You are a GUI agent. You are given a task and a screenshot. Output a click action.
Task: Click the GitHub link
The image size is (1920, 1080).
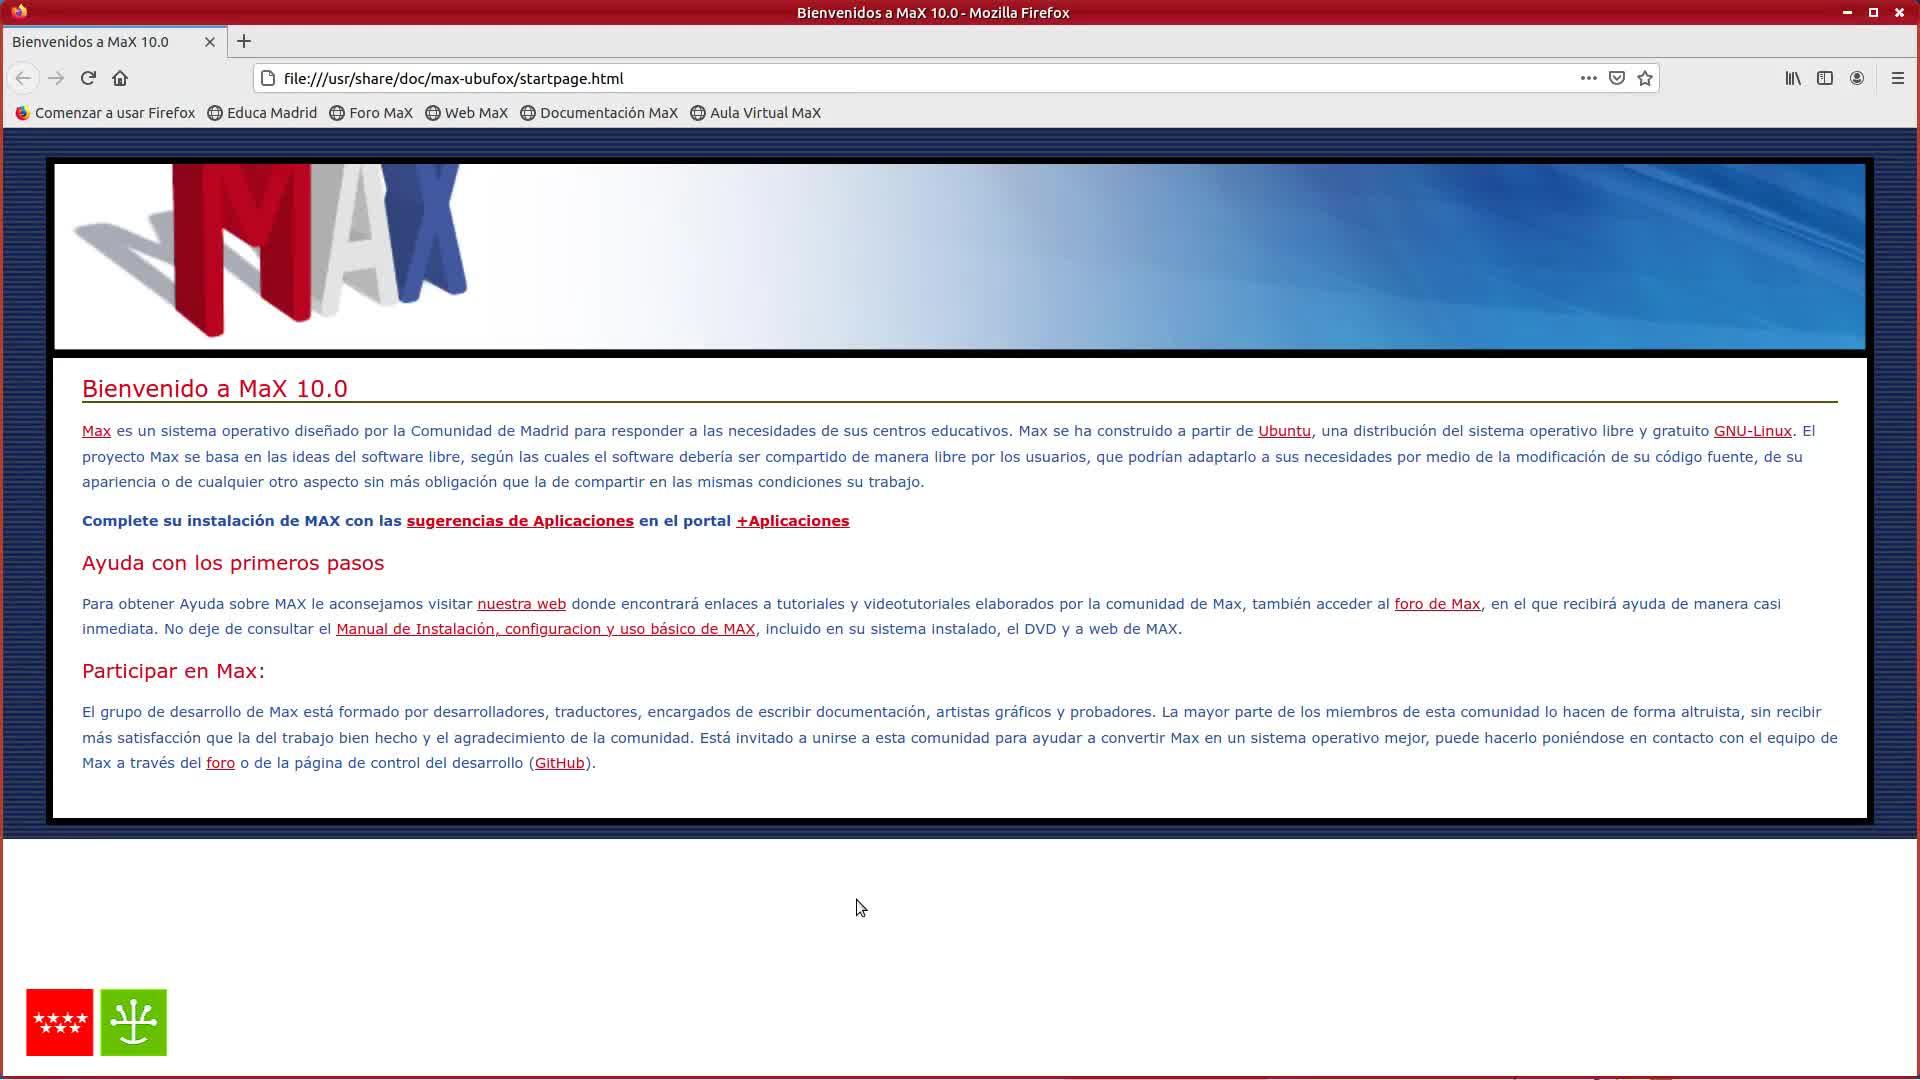[559, 763]
